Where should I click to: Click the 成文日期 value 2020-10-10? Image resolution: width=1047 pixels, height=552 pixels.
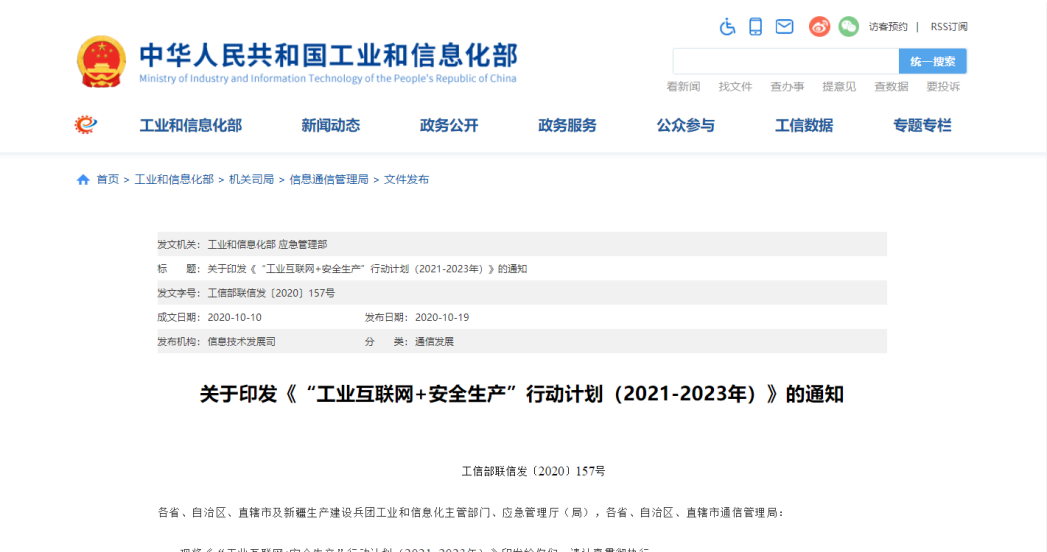click(234, 318)
